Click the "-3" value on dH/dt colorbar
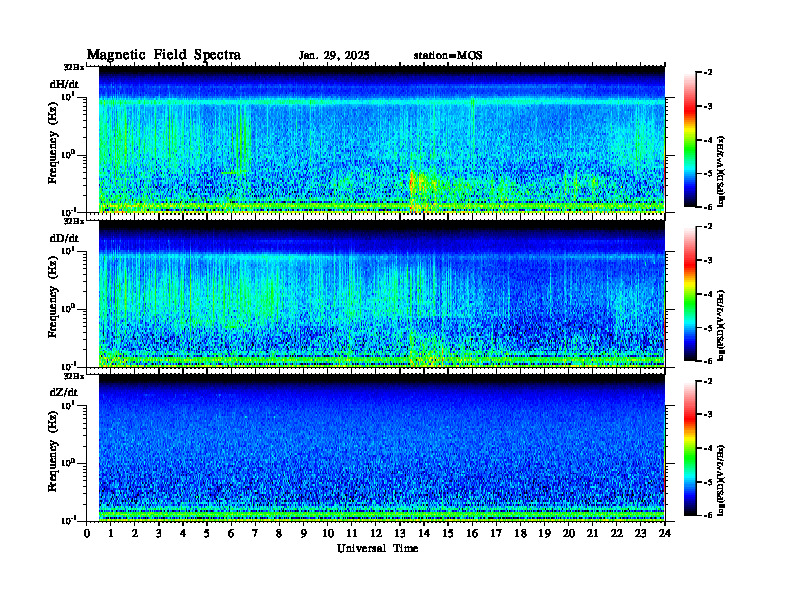This screenshot has width=792, height=612. point(708,106)
